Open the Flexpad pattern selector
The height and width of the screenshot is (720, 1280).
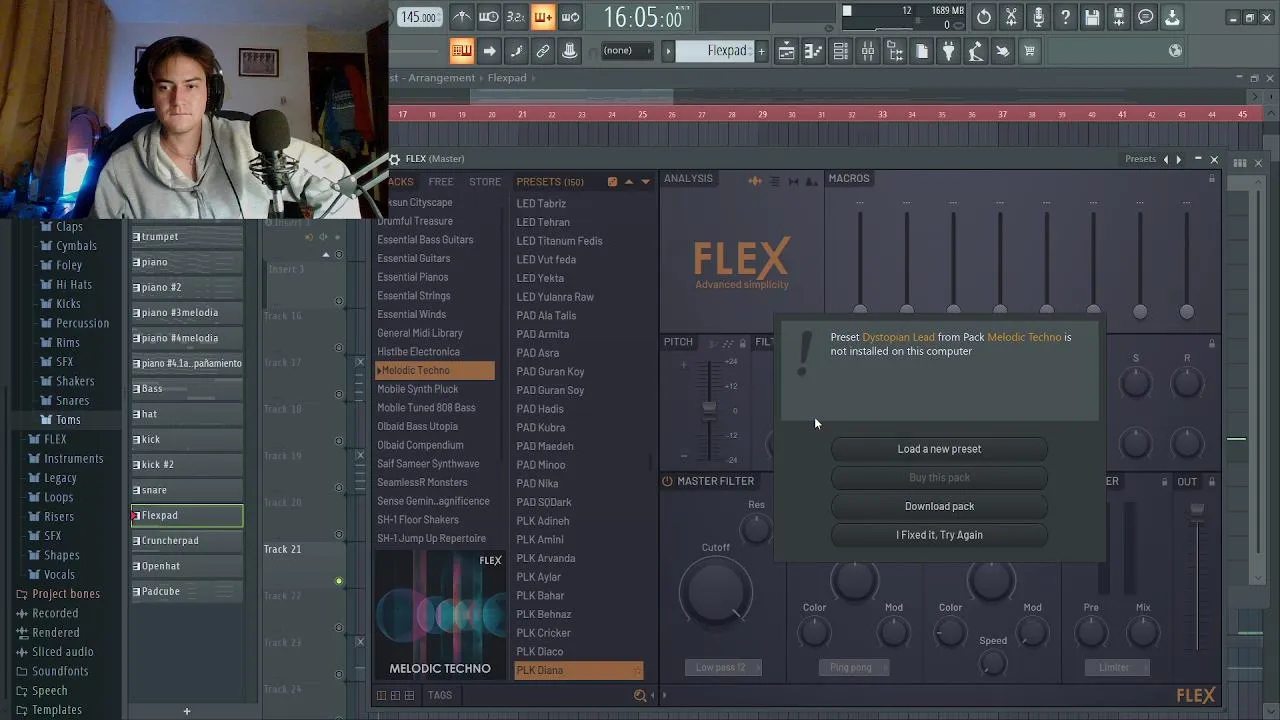point(715,51)
